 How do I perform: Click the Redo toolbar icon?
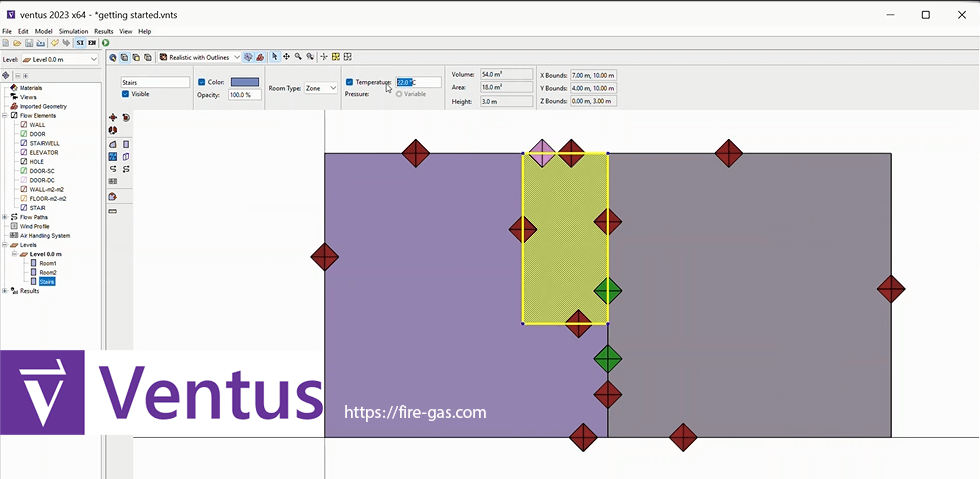click(66, 43)
